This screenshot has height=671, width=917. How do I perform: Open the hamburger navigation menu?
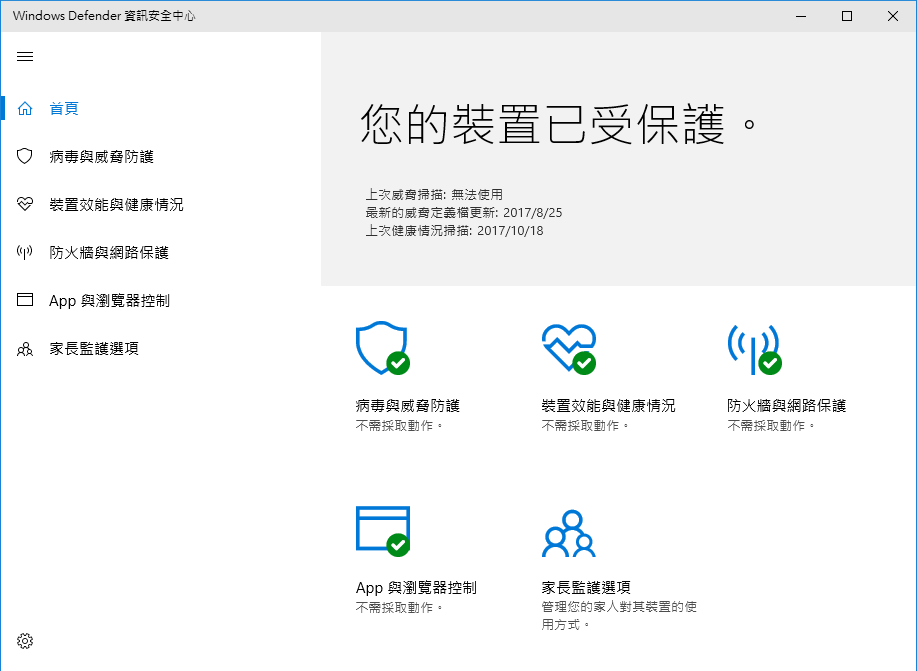coord(25,57)
